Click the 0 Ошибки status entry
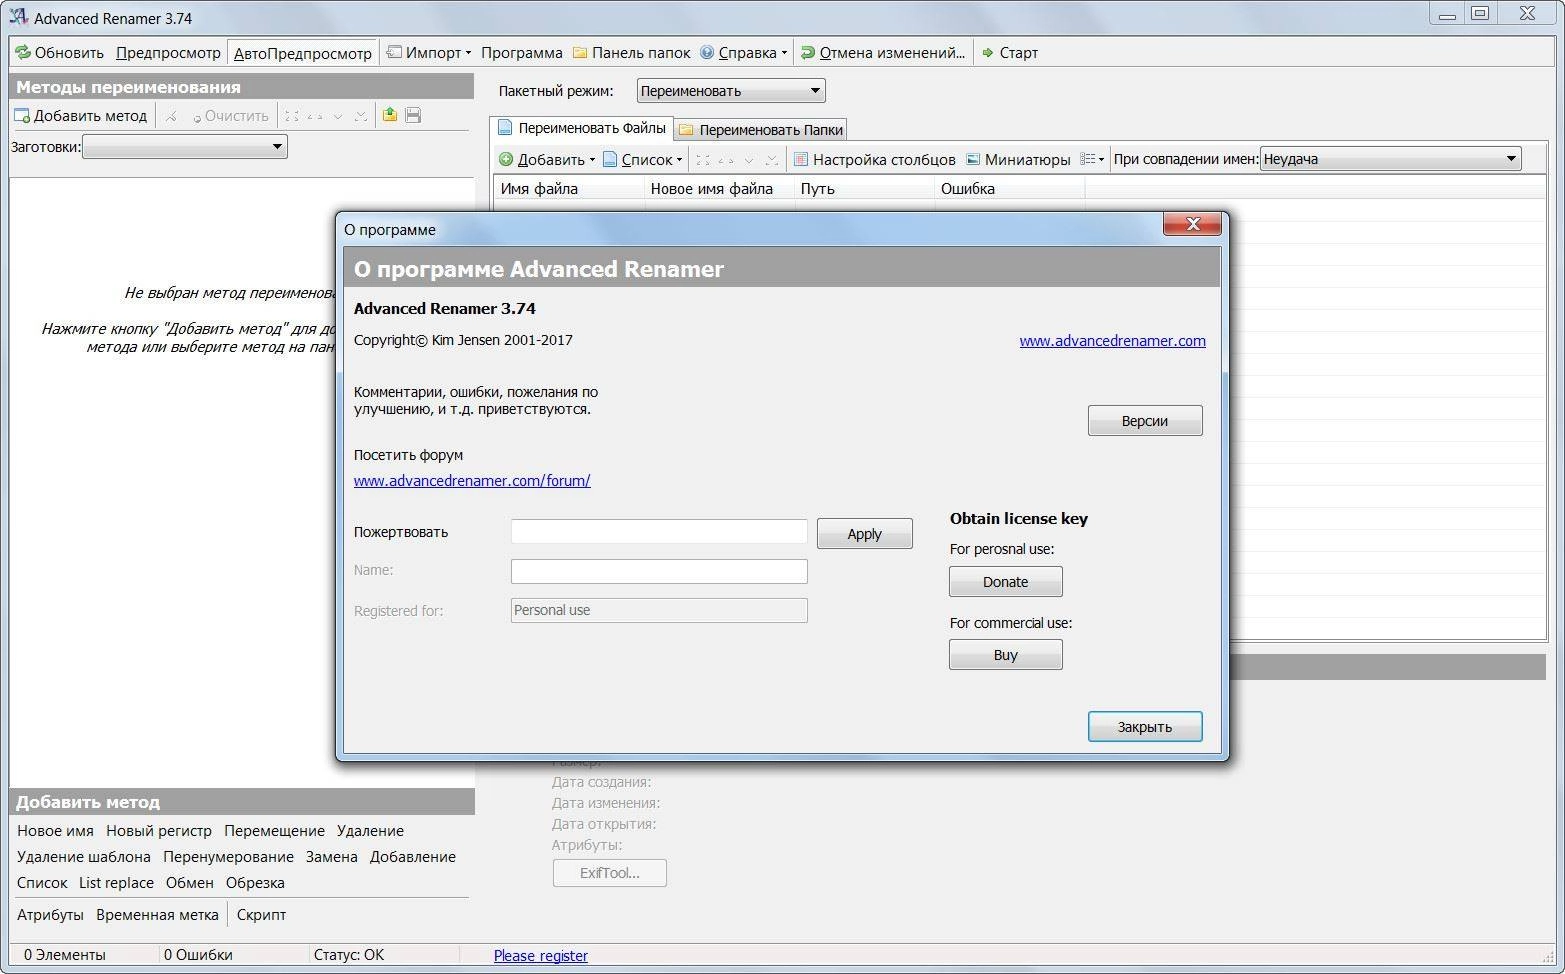Screen dimensions: 1565x974 tap(198, 955)
